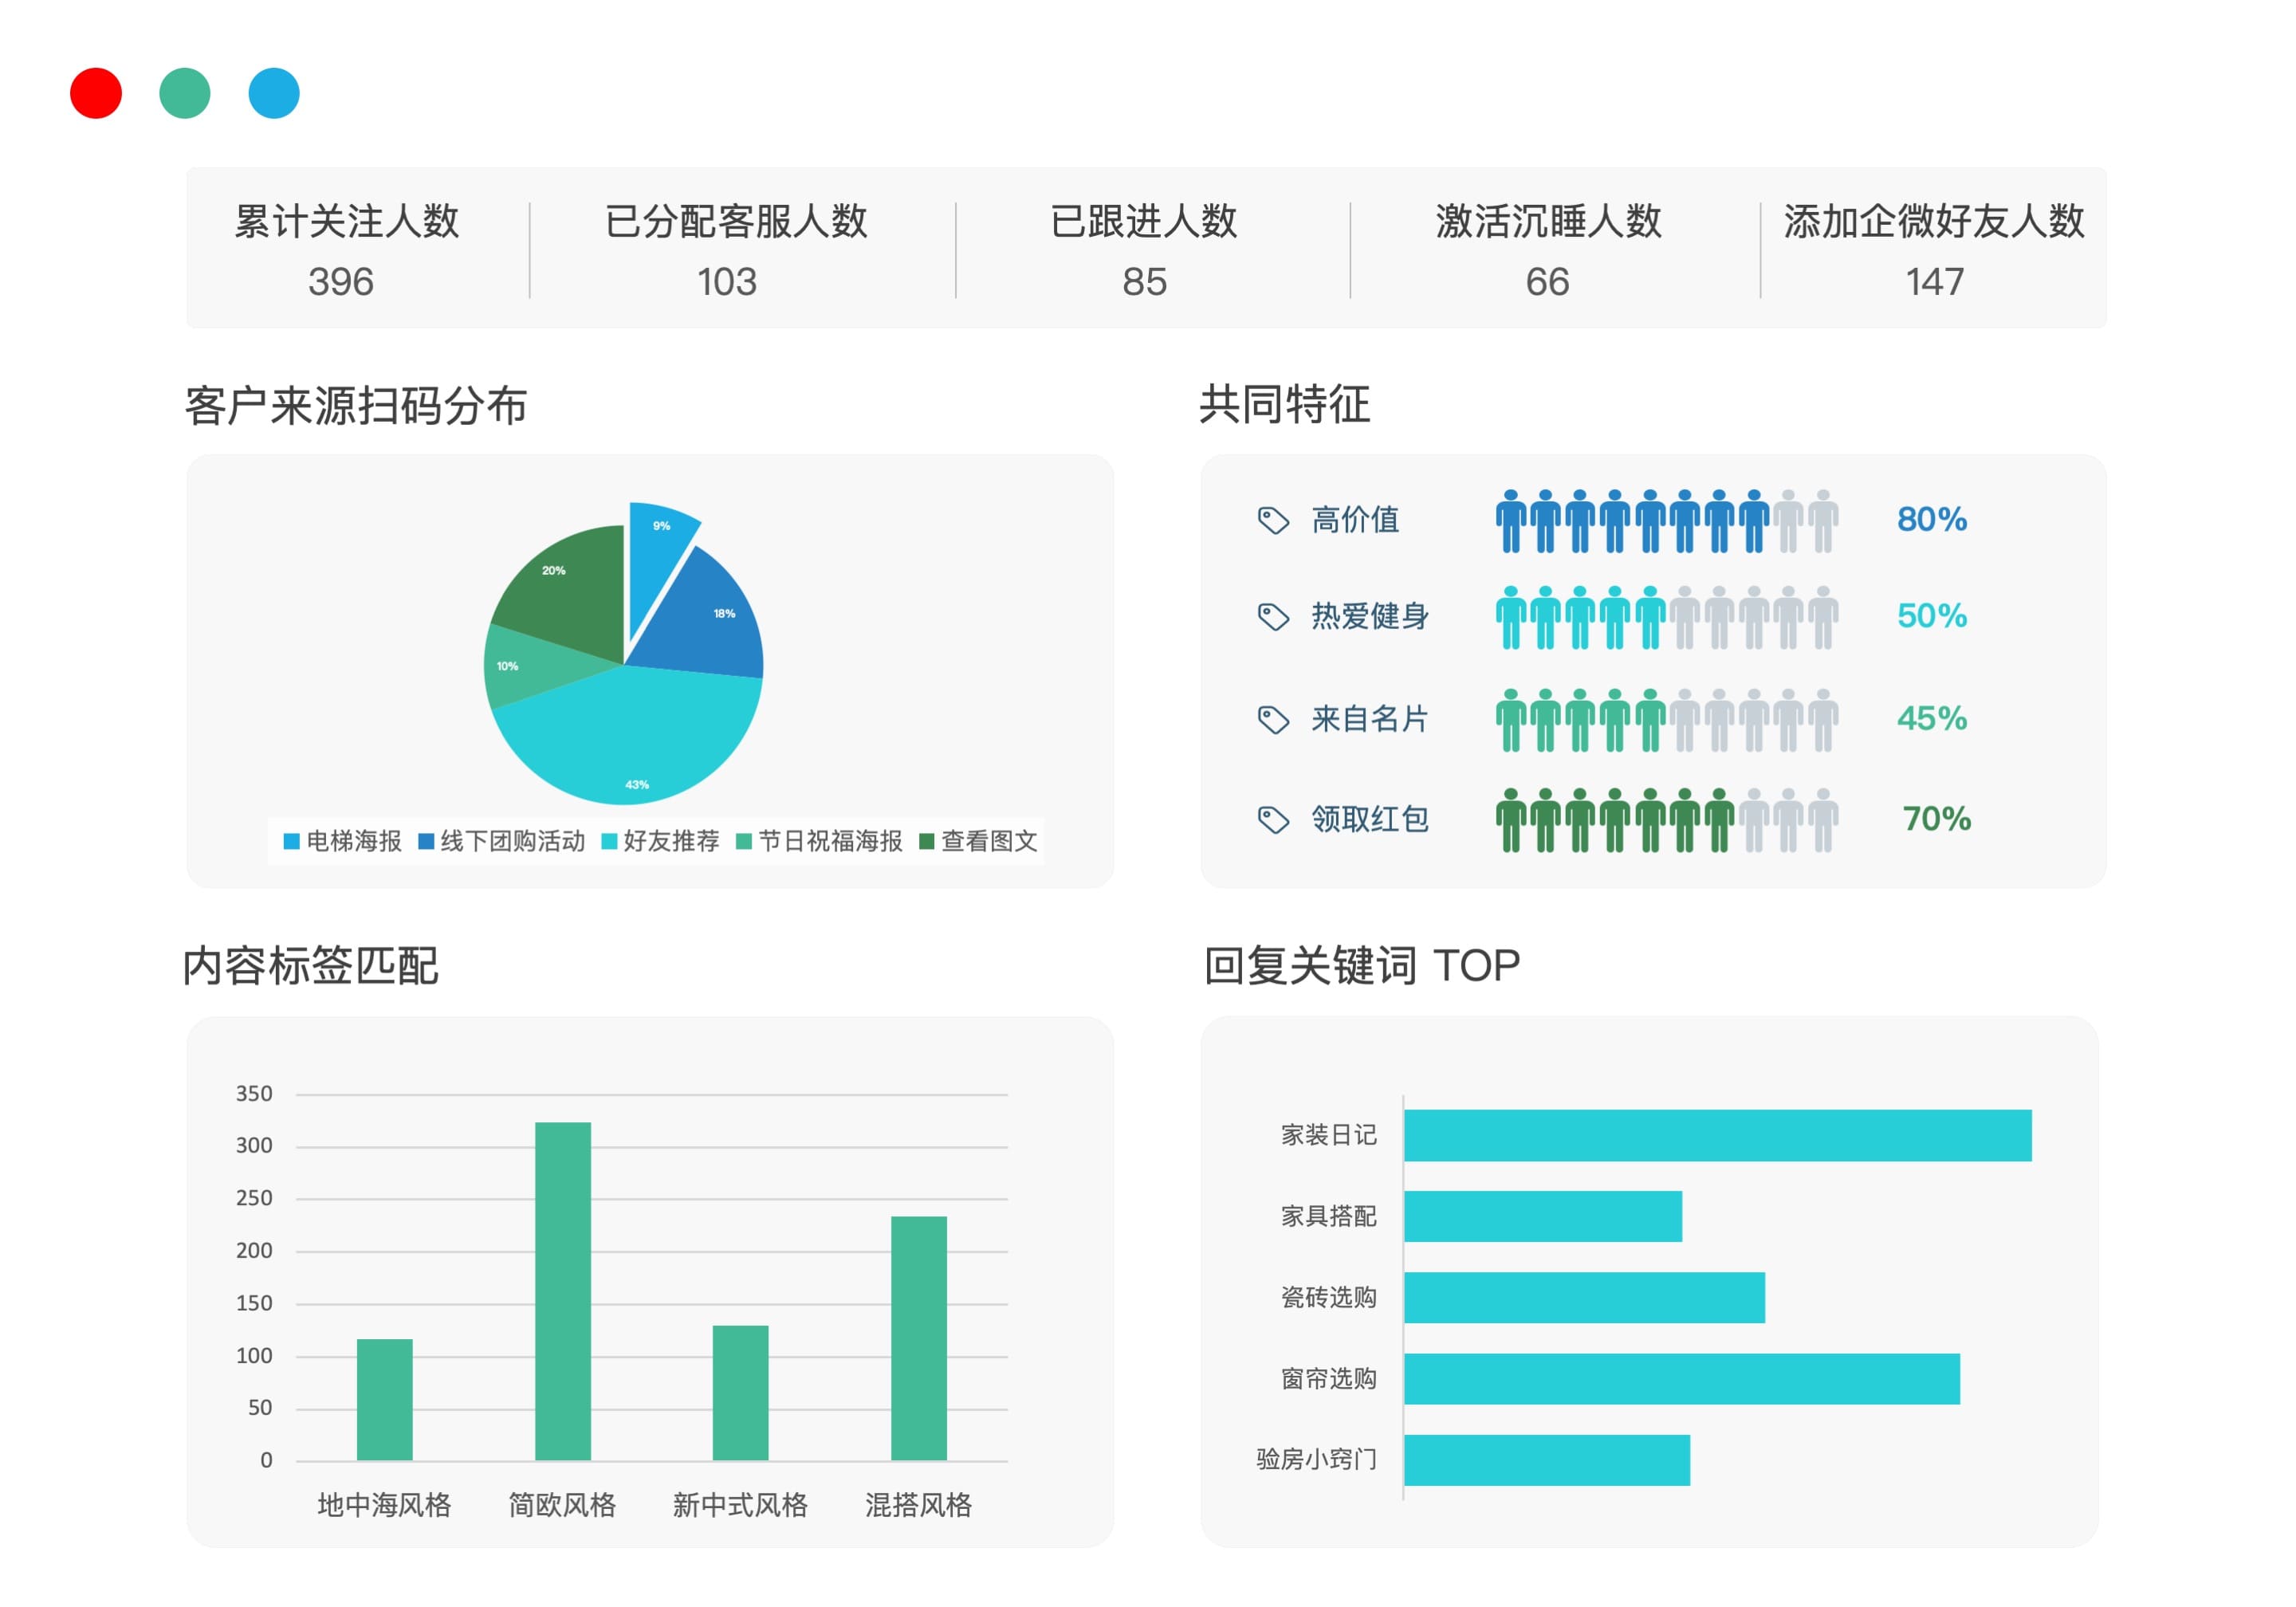Image resolution: width=2296 pixels, height=1607 pixels.
Task: Click the 已跟进人数 value 85
Action: coord(1144,282)
